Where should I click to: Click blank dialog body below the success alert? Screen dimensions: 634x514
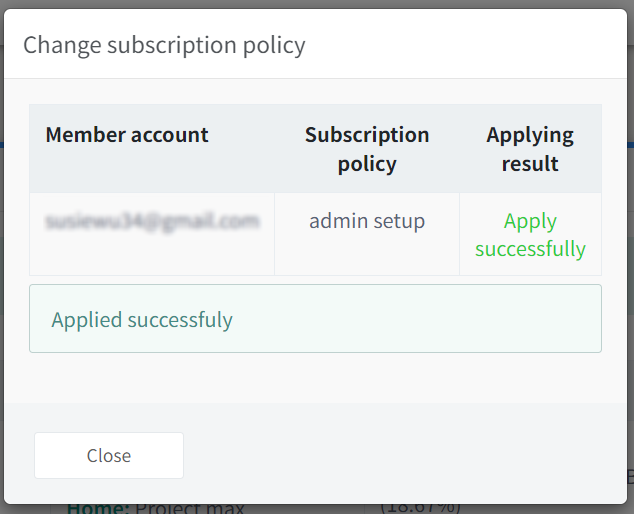[x=315, y=378]
